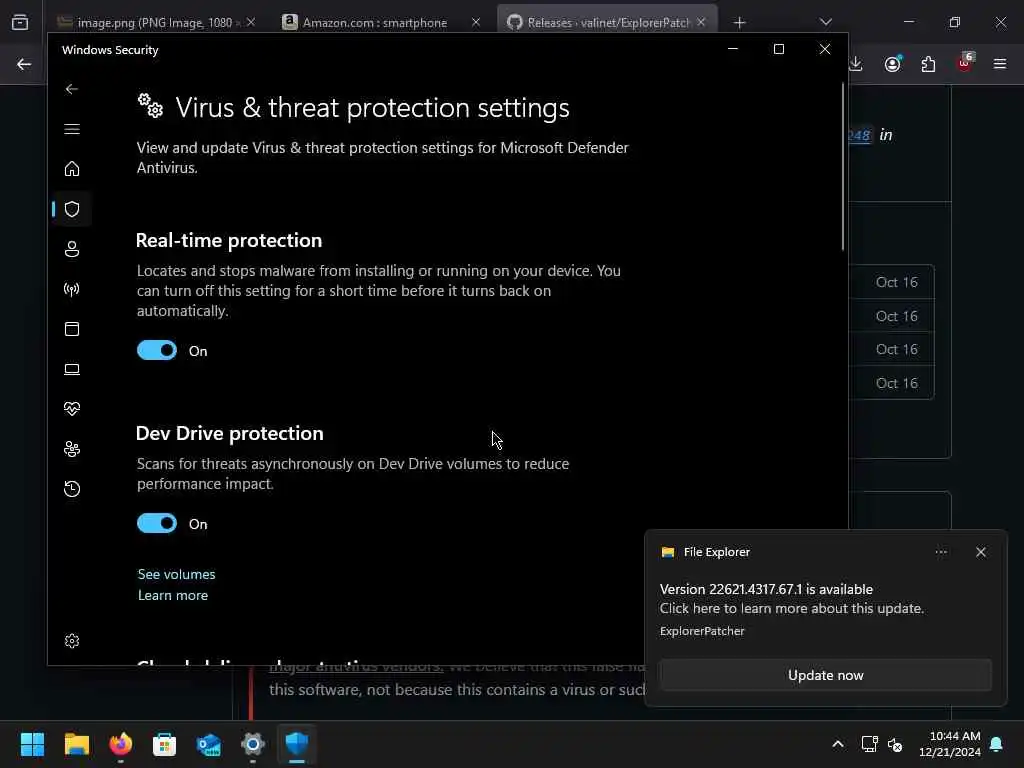Viewport: 1024px width, 768px height.
Task: Open notification options three-dot menu
Action: 941,552
